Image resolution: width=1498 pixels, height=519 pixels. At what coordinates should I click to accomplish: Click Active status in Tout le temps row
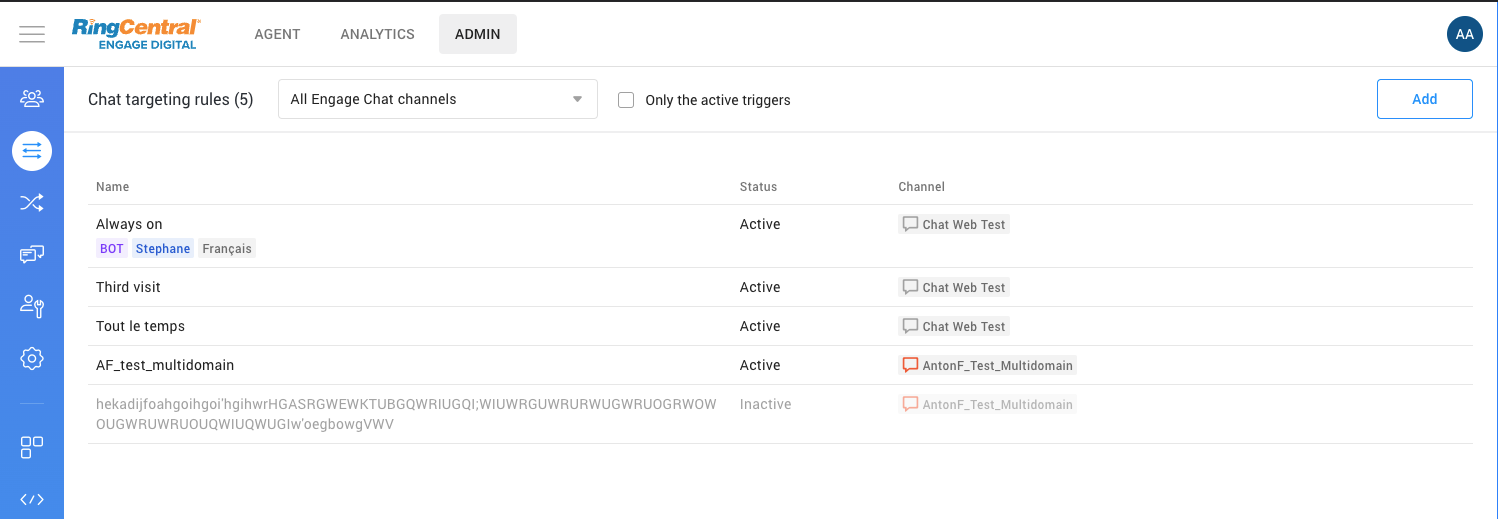(x=760, y=326)
